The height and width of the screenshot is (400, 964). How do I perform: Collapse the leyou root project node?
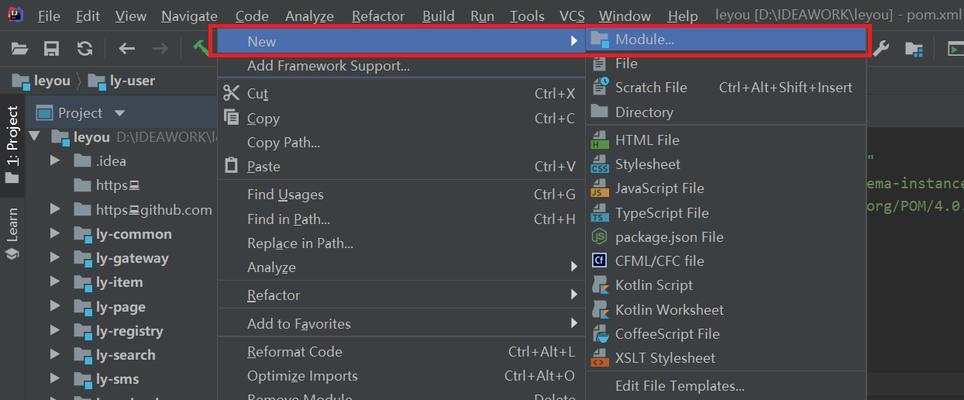click(x=34, y=136)
